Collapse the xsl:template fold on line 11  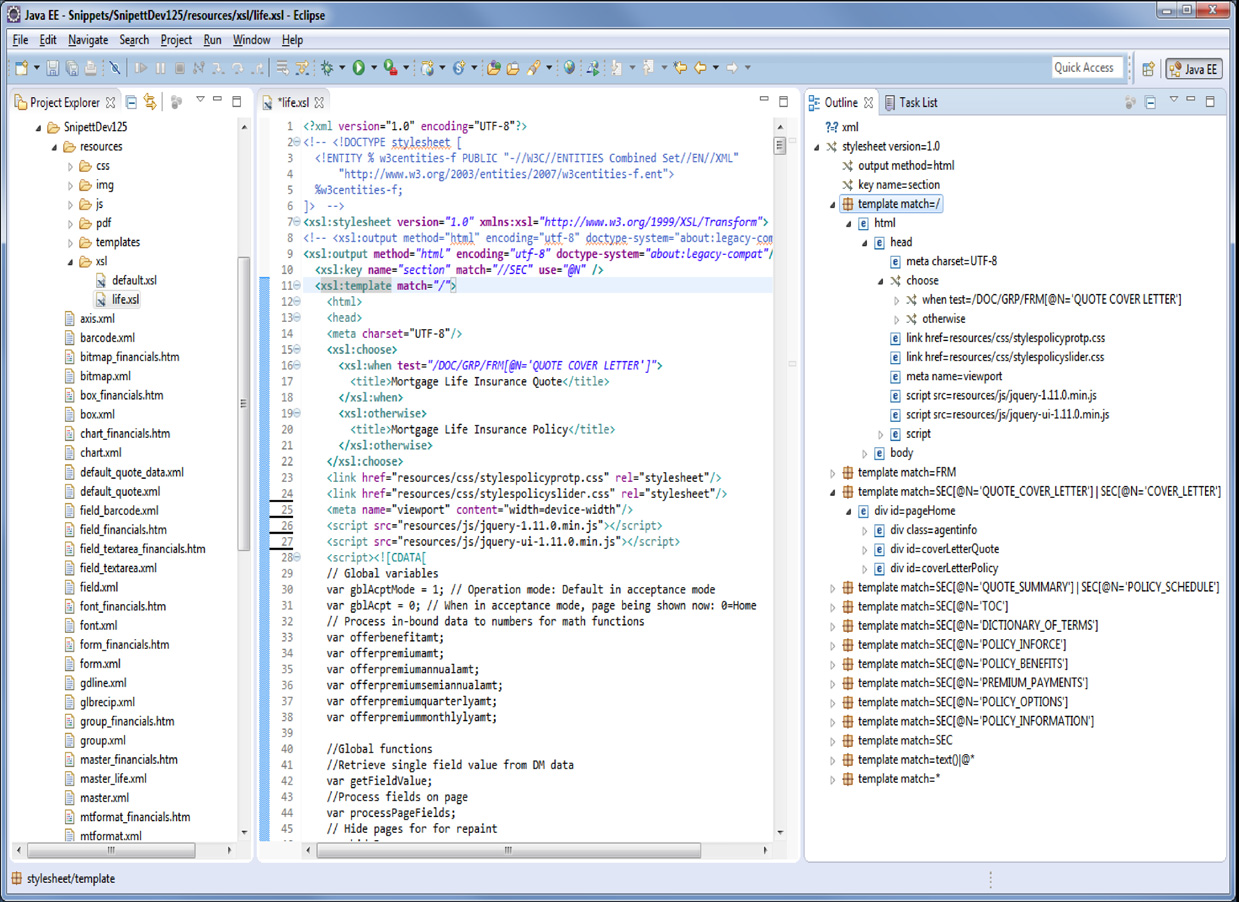coord(295,285)
